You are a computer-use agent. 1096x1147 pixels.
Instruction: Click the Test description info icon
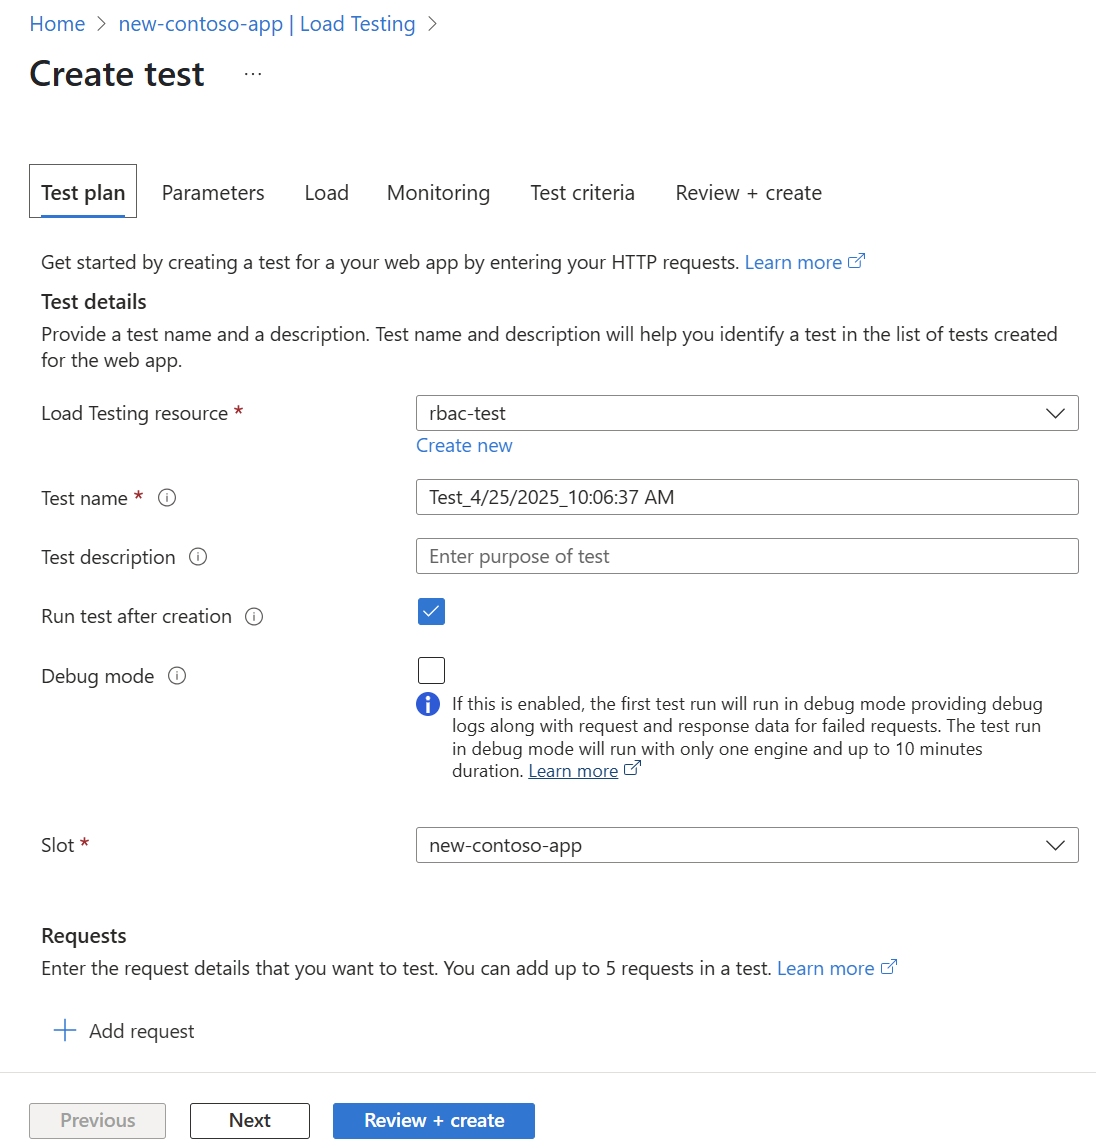point(198,557)
